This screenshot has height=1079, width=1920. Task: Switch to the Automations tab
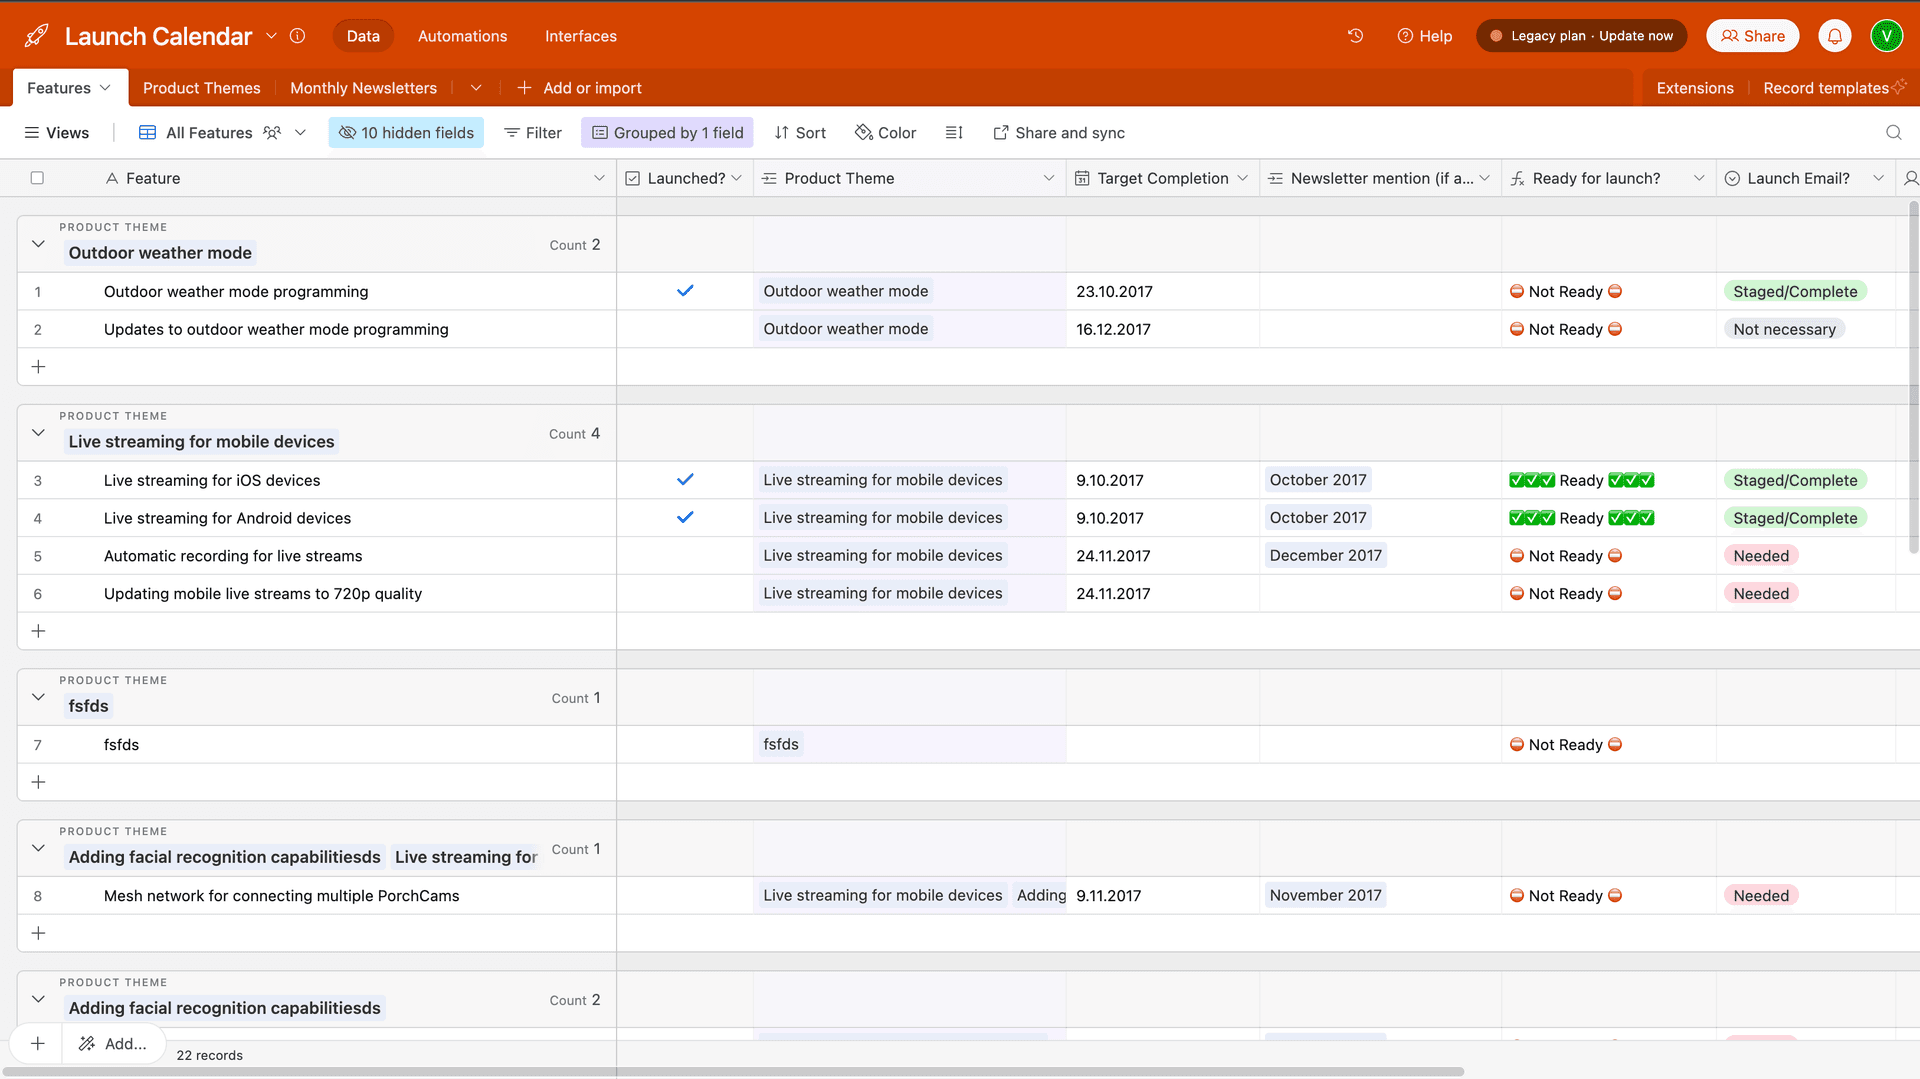462,36
